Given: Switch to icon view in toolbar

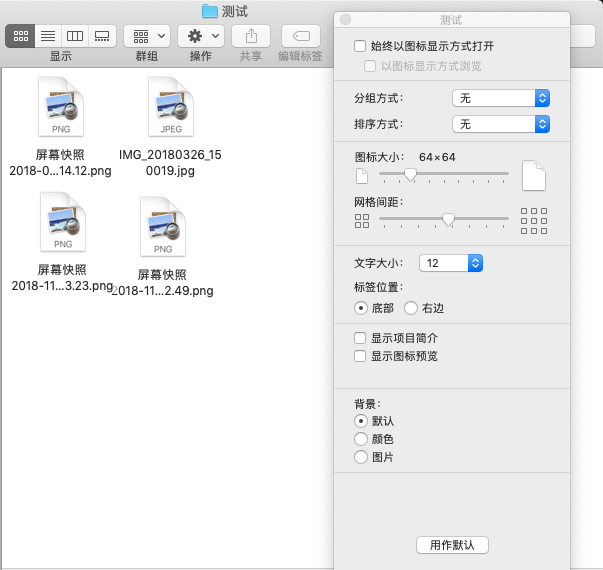Looking at the screenshot, I should (20, 36).
